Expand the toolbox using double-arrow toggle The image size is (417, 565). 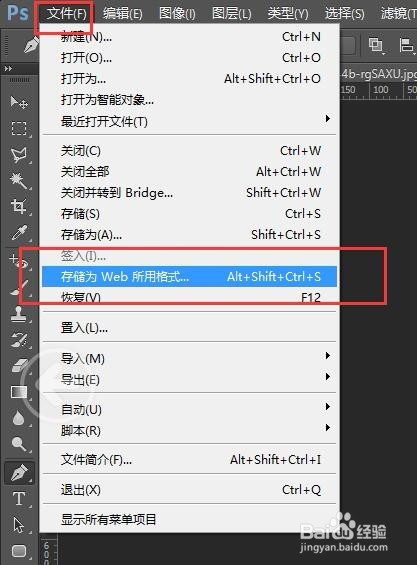point(9,68)
